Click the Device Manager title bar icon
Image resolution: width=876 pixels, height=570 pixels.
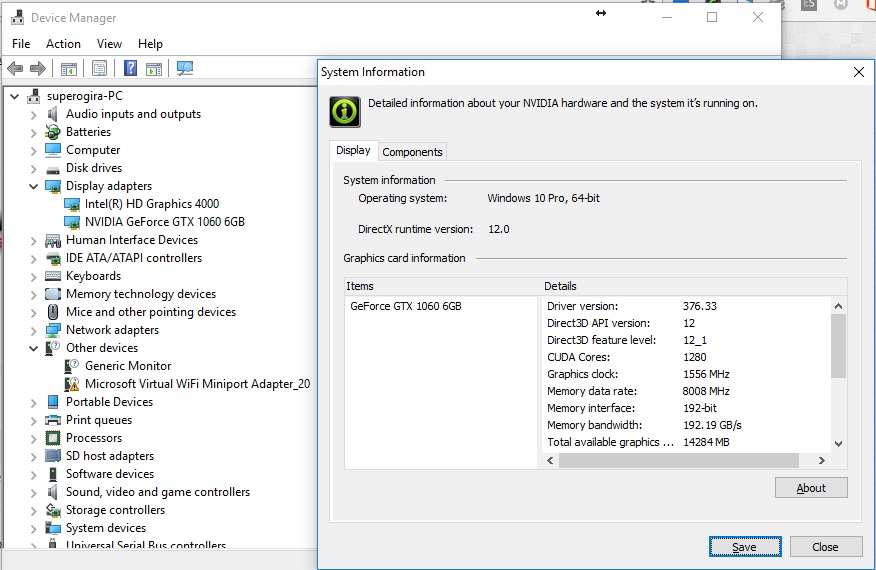pos(17,17)
